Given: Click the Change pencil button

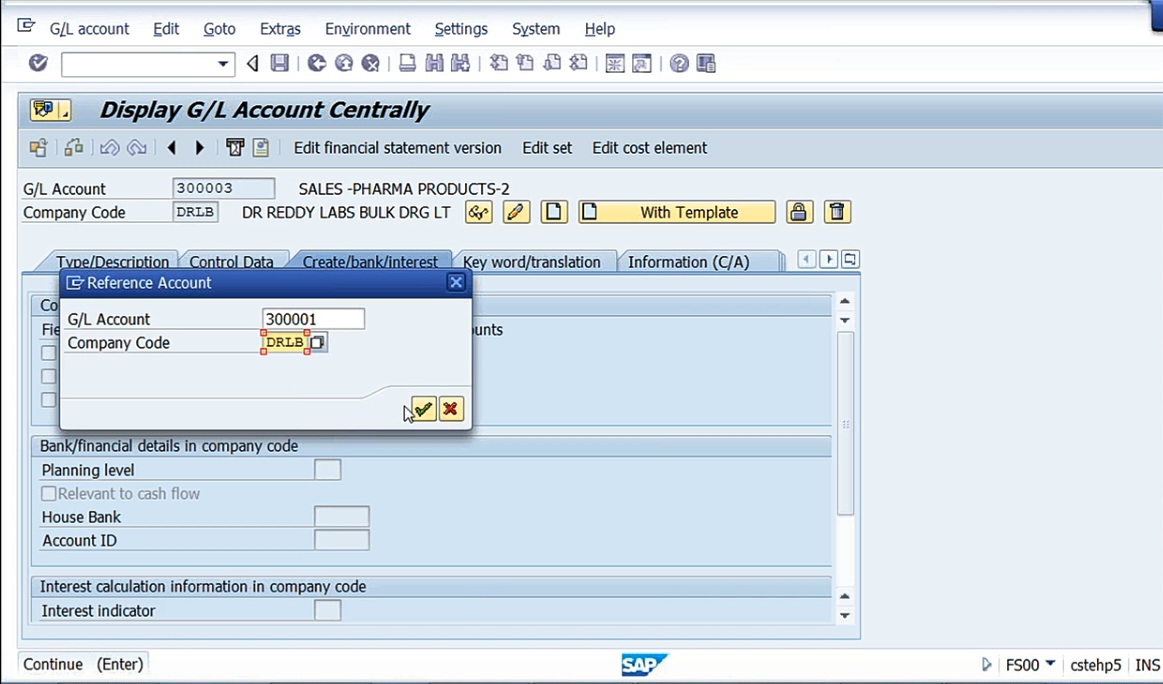Looking at the screenshot, I should tap(516, 212).
